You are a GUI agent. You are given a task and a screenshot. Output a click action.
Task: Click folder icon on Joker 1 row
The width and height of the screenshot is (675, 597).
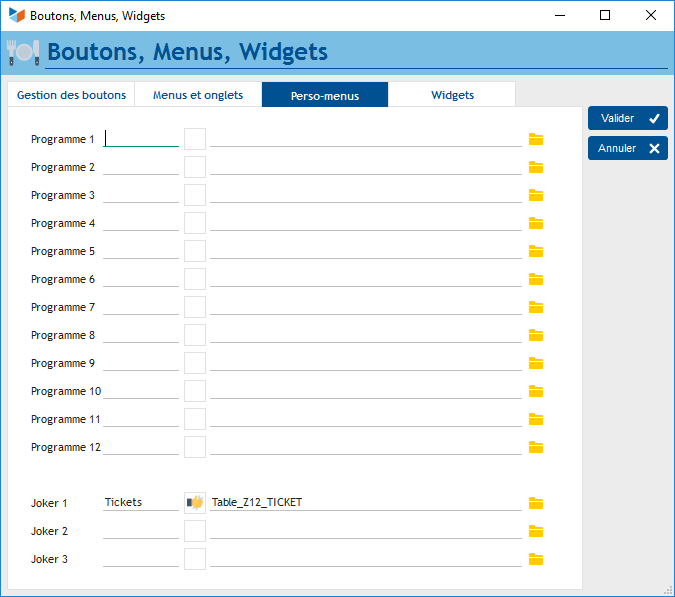pyautogui.click(x=536, y=503)
